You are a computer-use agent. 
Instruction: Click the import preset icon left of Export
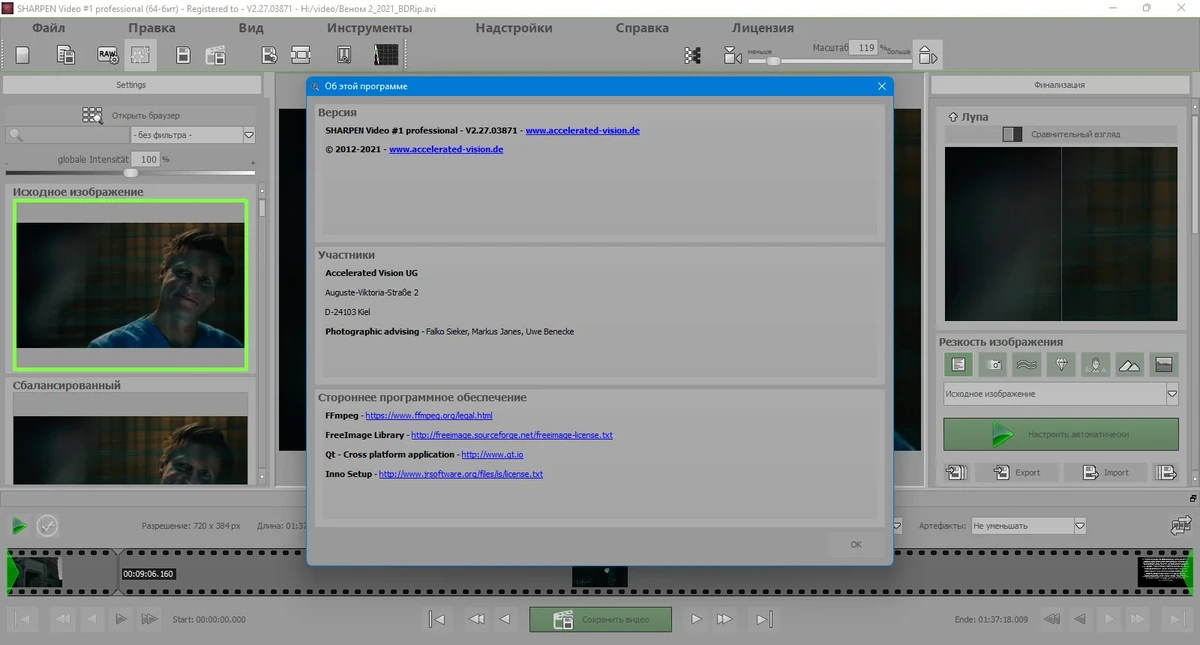(x=956, y=472)
